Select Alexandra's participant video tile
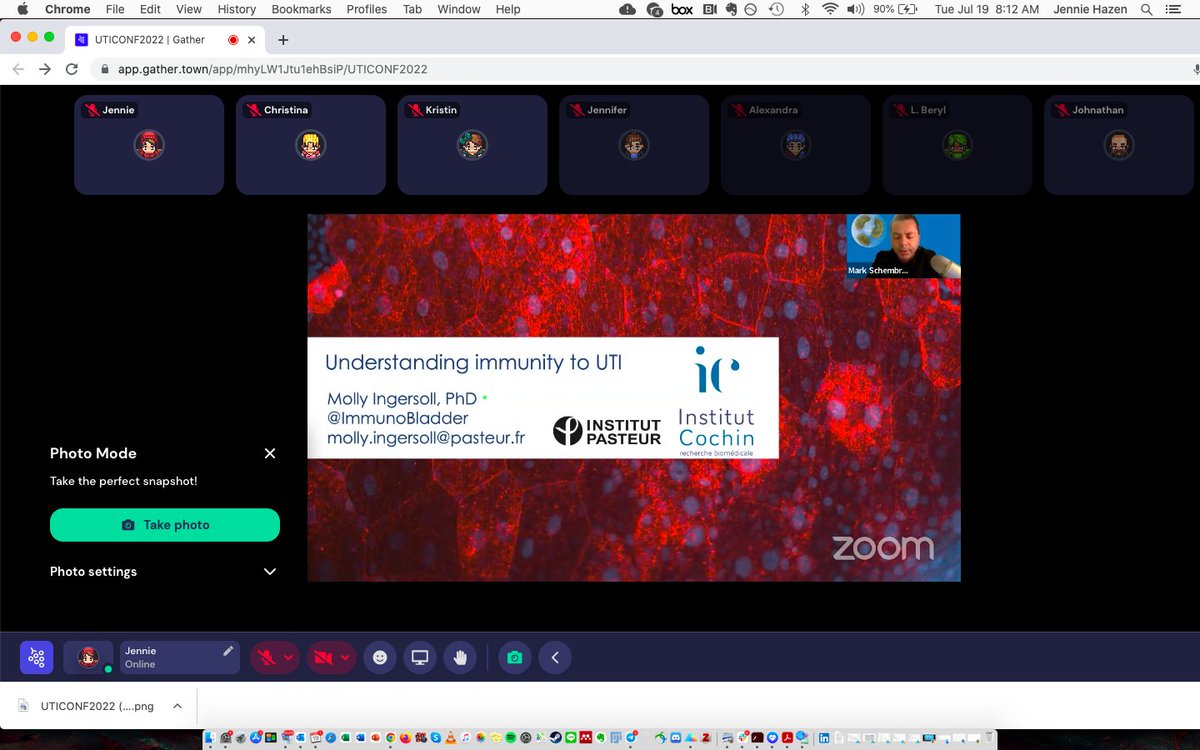1200x750 pixels. tap(796, 144)
